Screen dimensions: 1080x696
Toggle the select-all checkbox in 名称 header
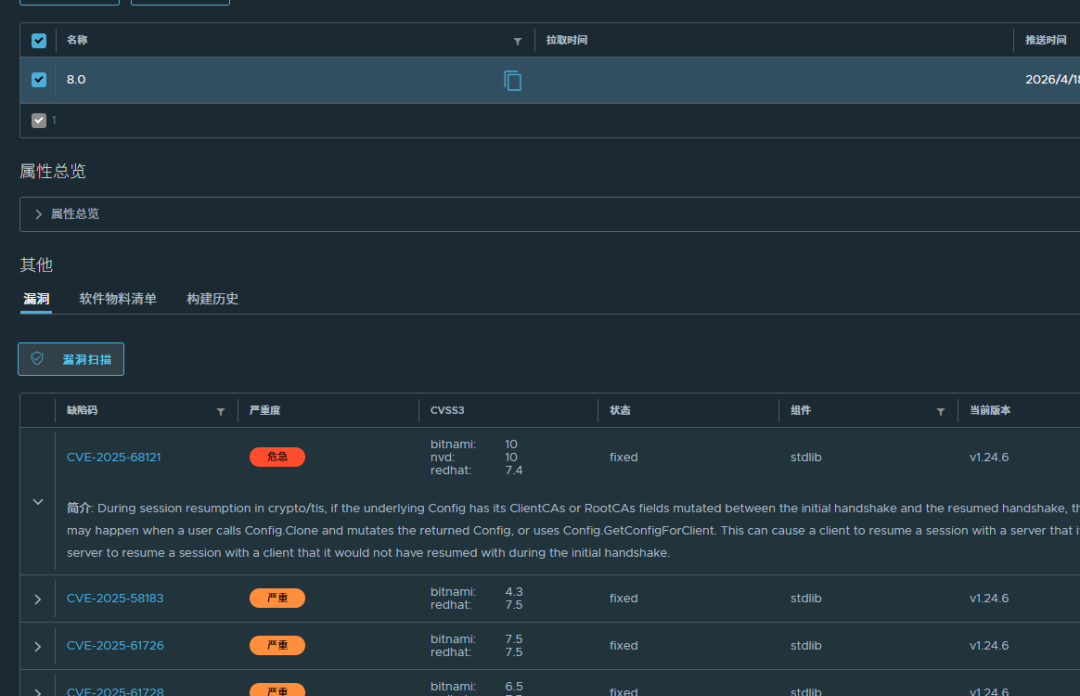39,41
